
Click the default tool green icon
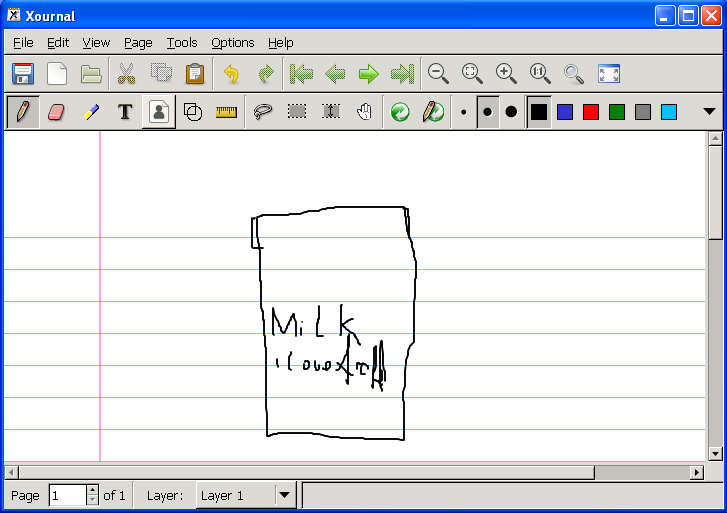coord(400,112)
